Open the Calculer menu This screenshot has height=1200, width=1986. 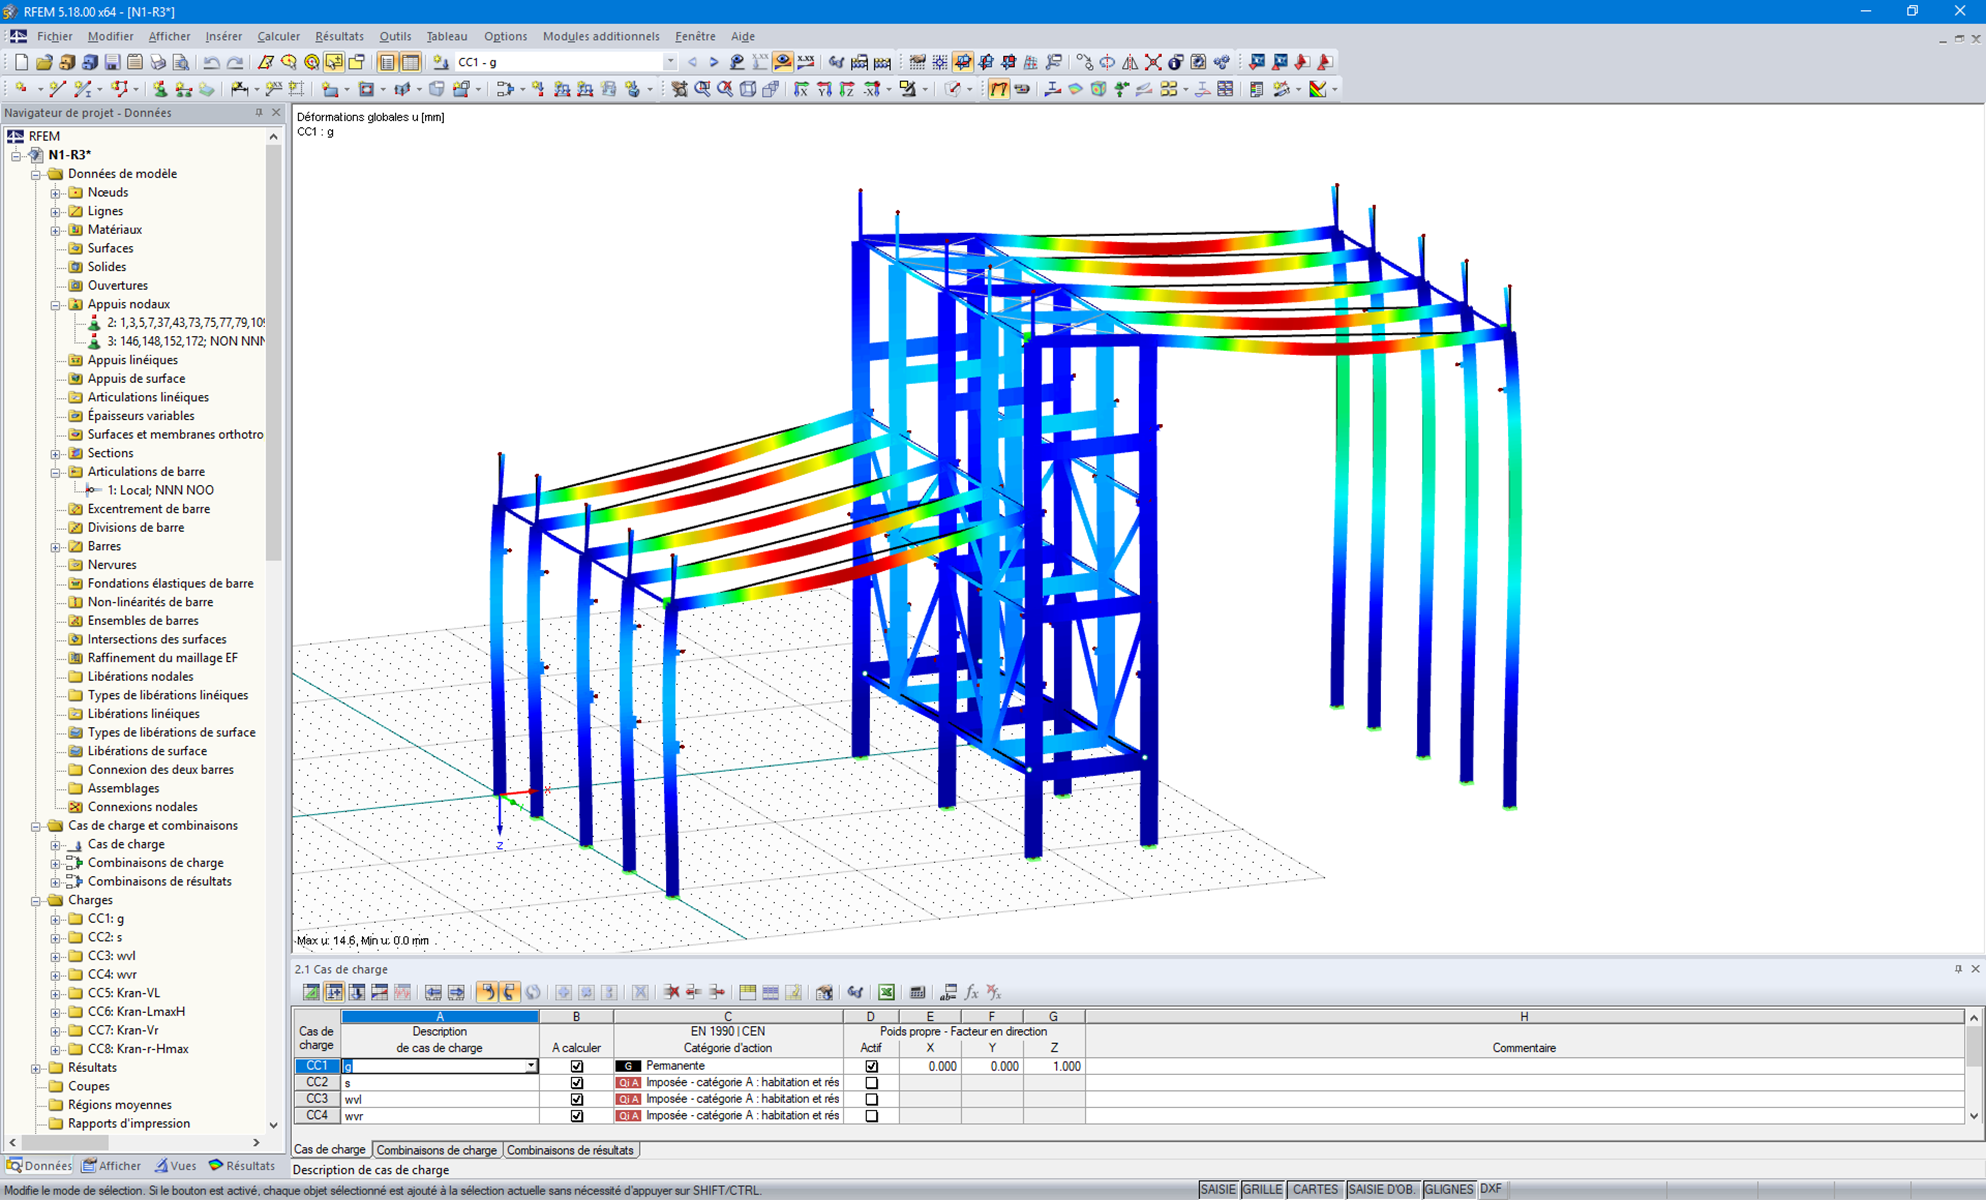pos(278,36)
